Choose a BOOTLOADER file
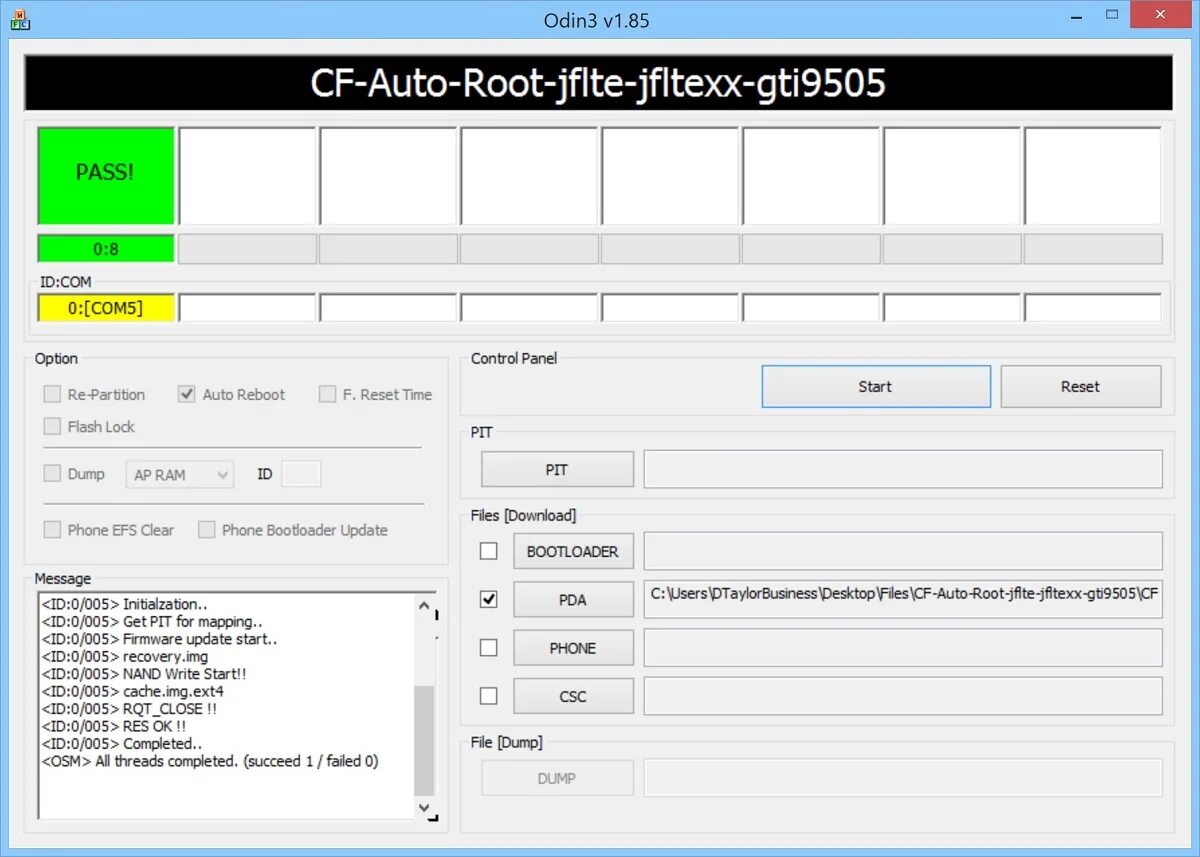 [573, 551]
